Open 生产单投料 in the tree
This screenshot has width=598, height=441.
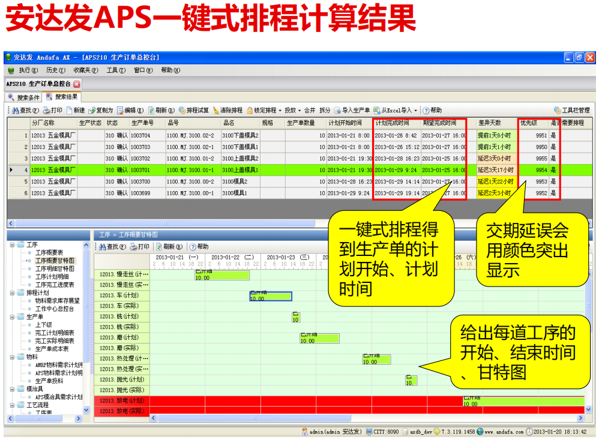click(x=49, y=381)
